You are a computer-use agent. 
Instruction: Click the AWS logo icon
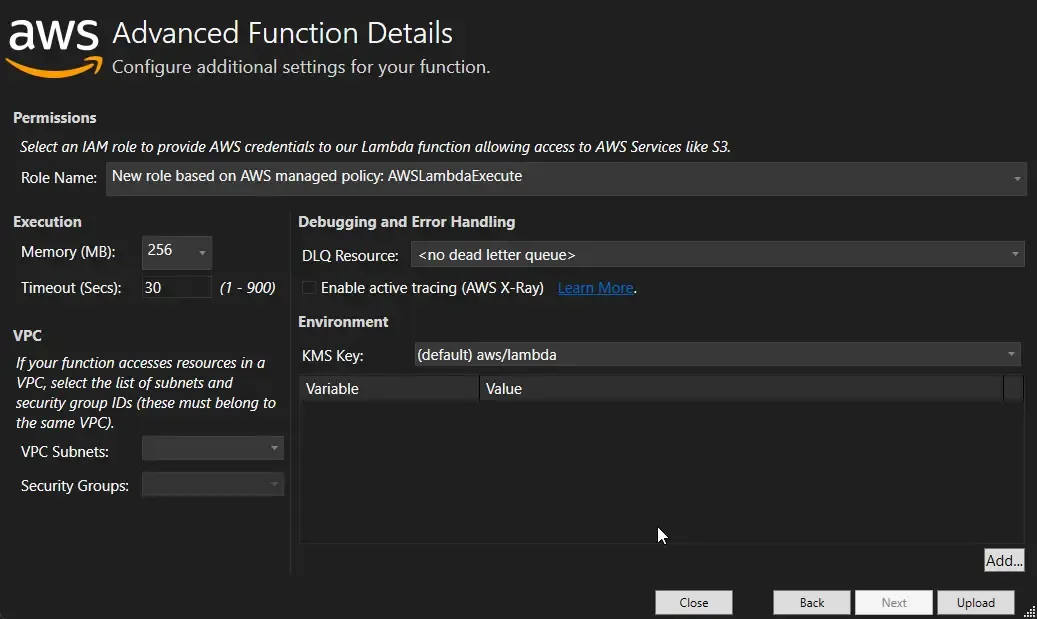[52, 42]
